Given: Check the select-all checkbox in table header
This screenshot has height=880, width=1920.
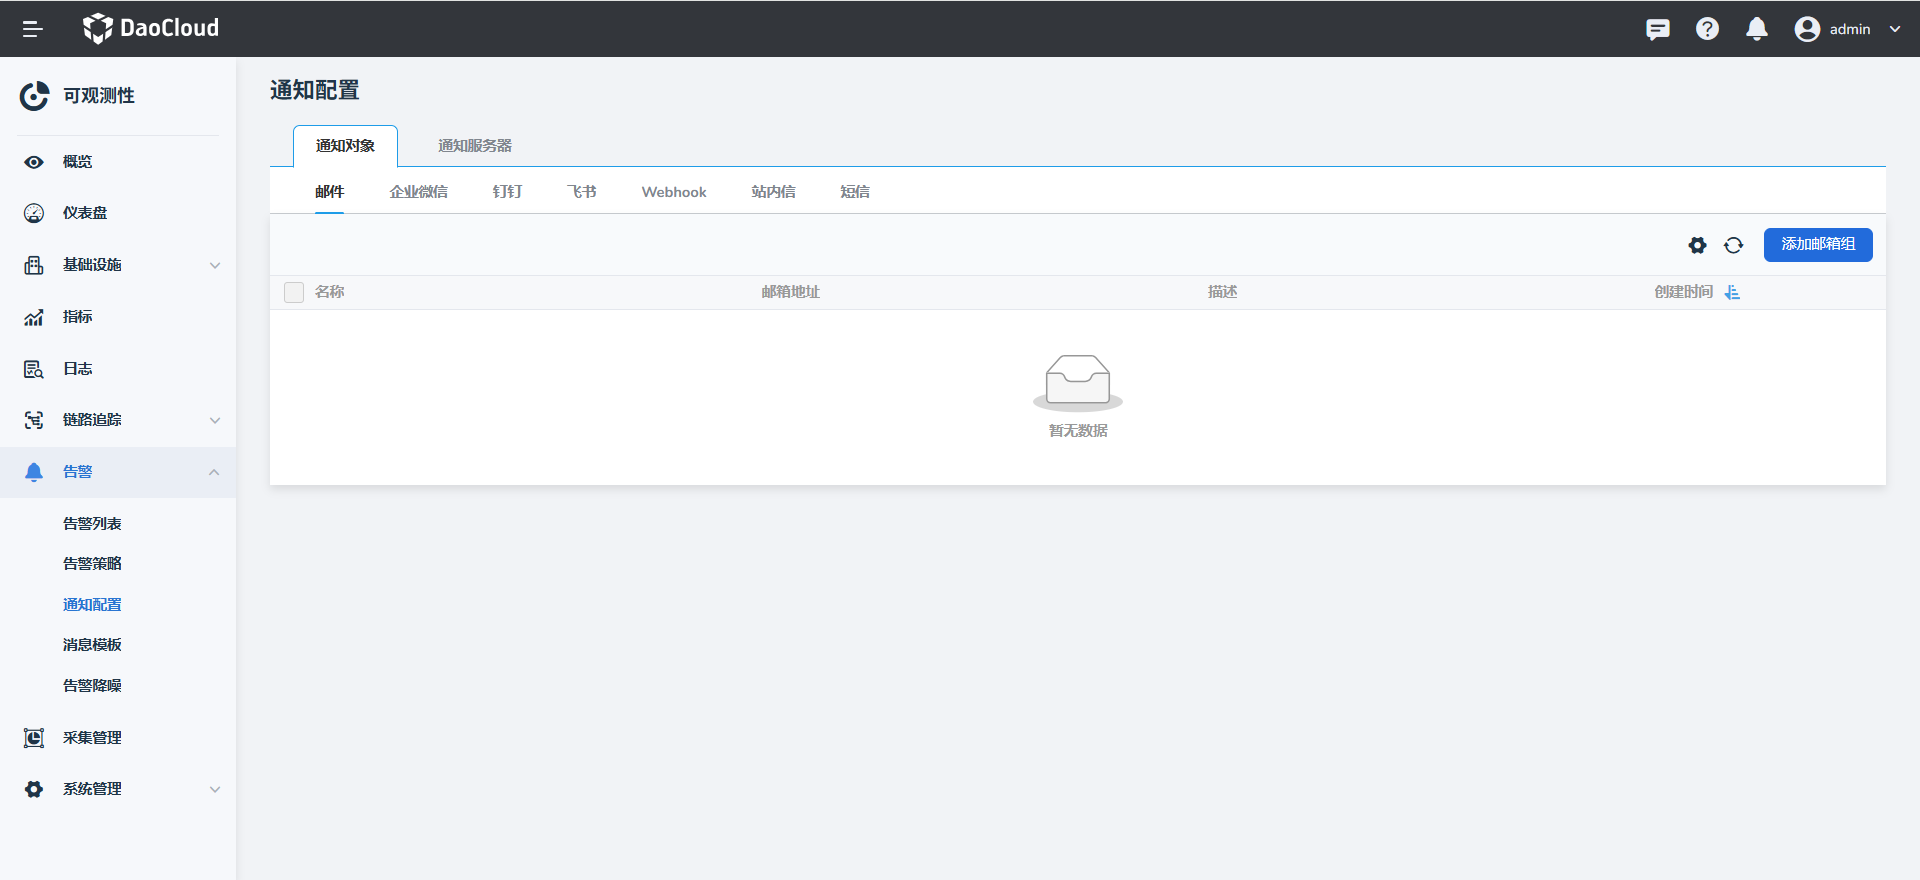Looking at the screenshot, I should coord(294,292).
